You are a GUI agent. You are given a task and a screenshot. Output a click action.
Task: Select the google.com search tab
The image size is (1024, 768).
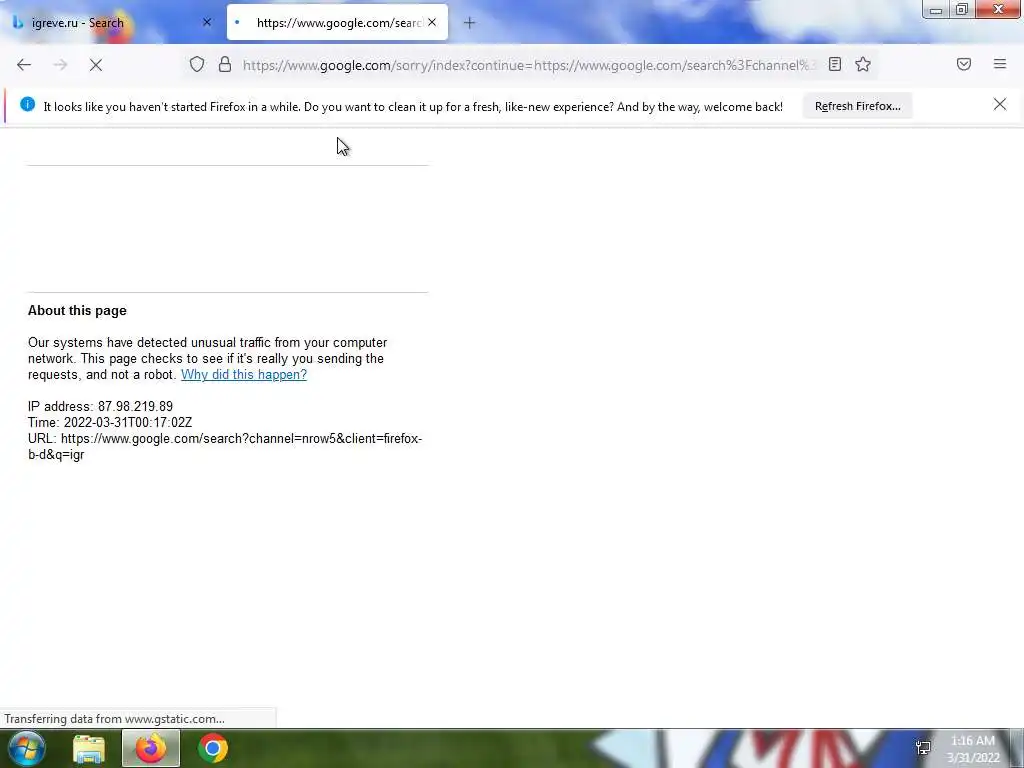tap(338, 22)
